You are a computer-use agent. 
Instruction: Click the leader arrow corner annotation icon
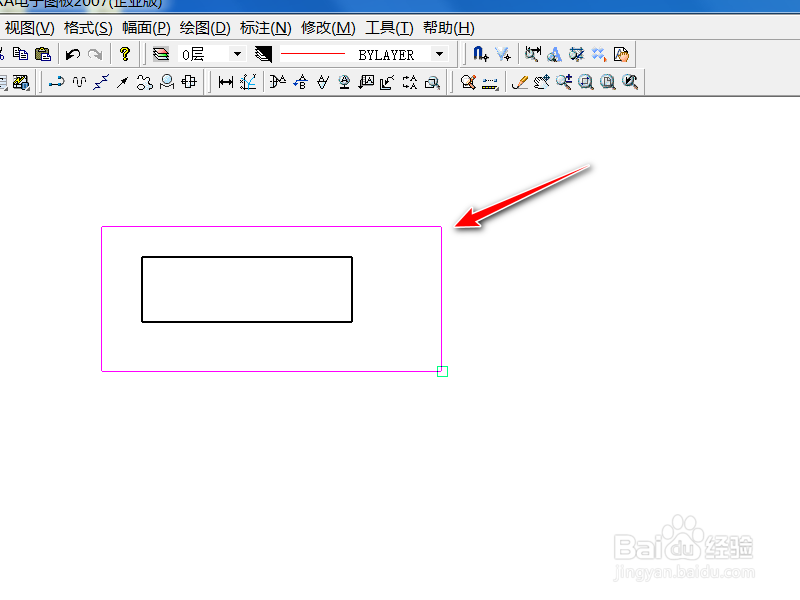387,82
